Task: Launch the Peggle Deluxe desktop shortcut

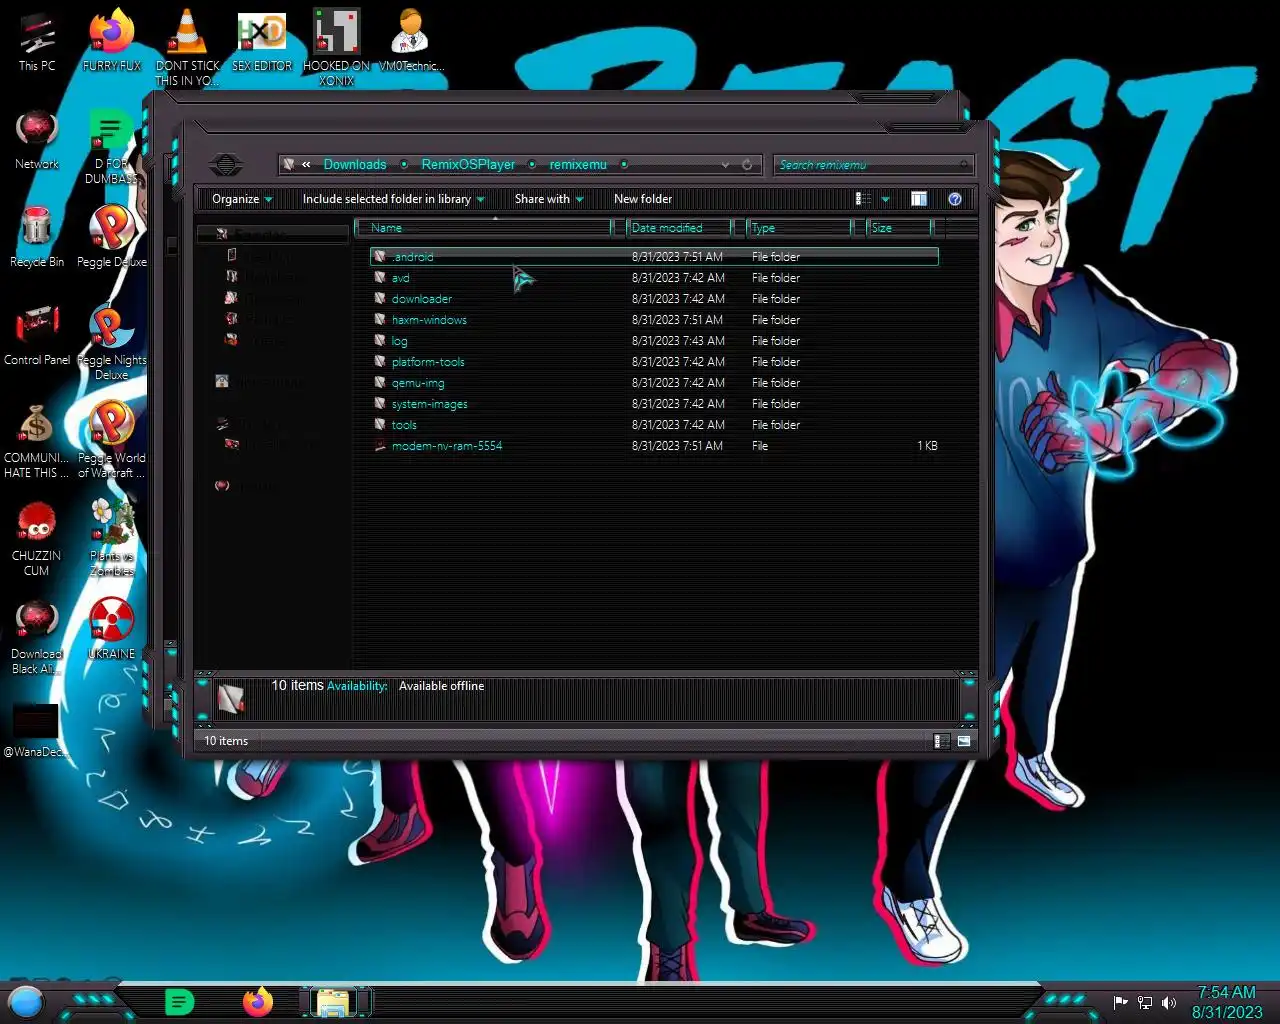Action: (x=112, y=237)
